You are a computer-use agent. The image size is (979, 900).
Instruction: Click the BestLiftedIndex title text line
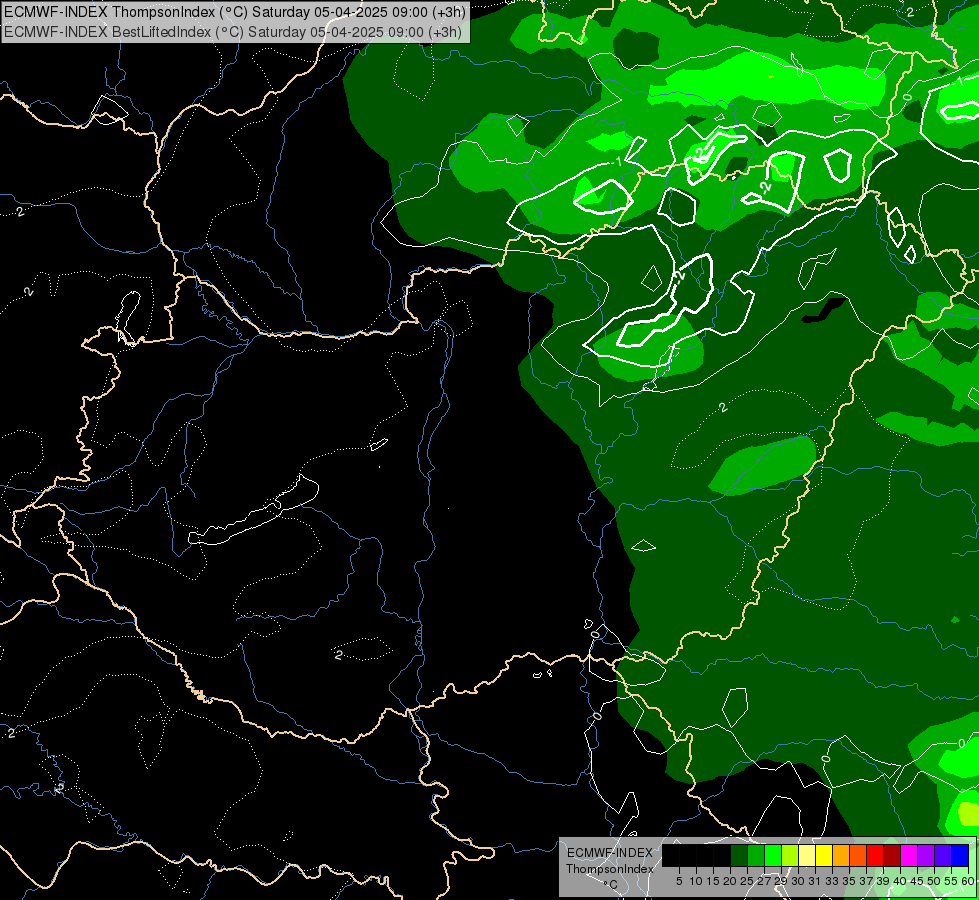pos(232,31)
